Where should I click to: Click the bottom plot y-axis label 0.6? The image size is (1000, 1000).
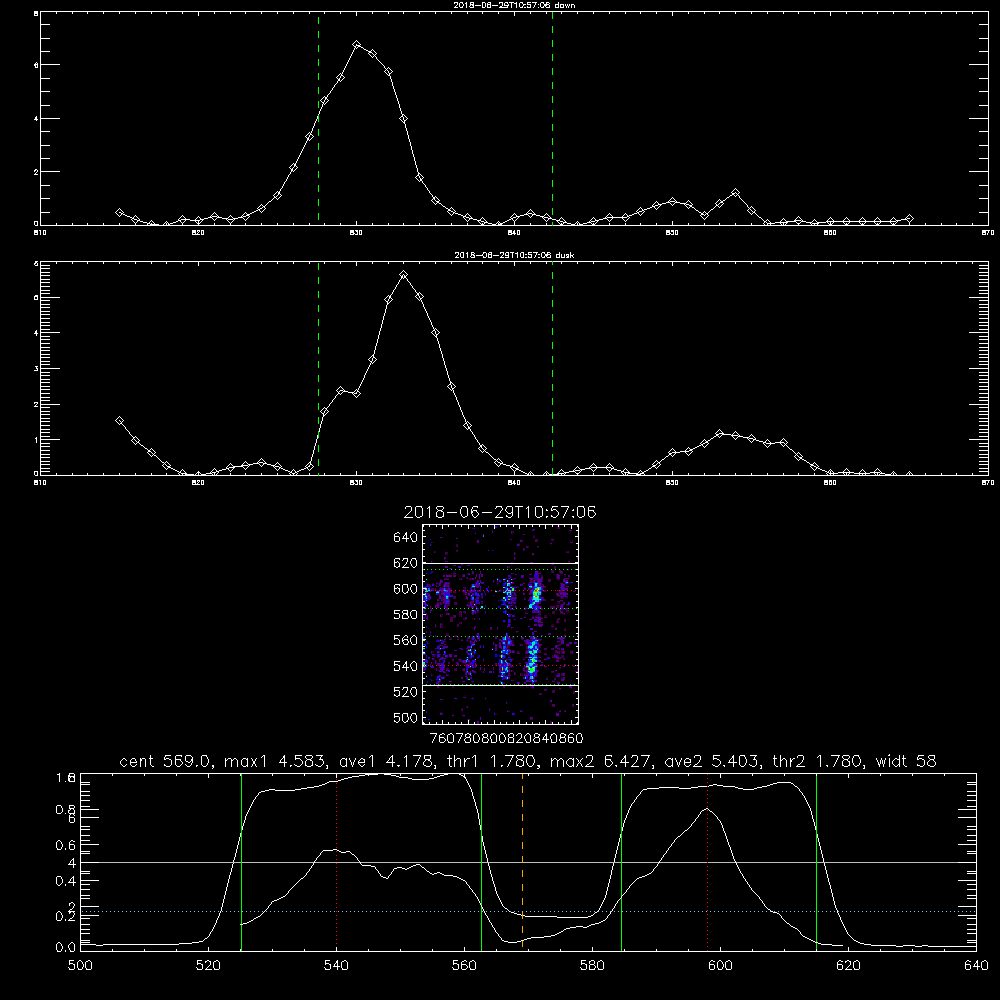click(x=65, y=845)
